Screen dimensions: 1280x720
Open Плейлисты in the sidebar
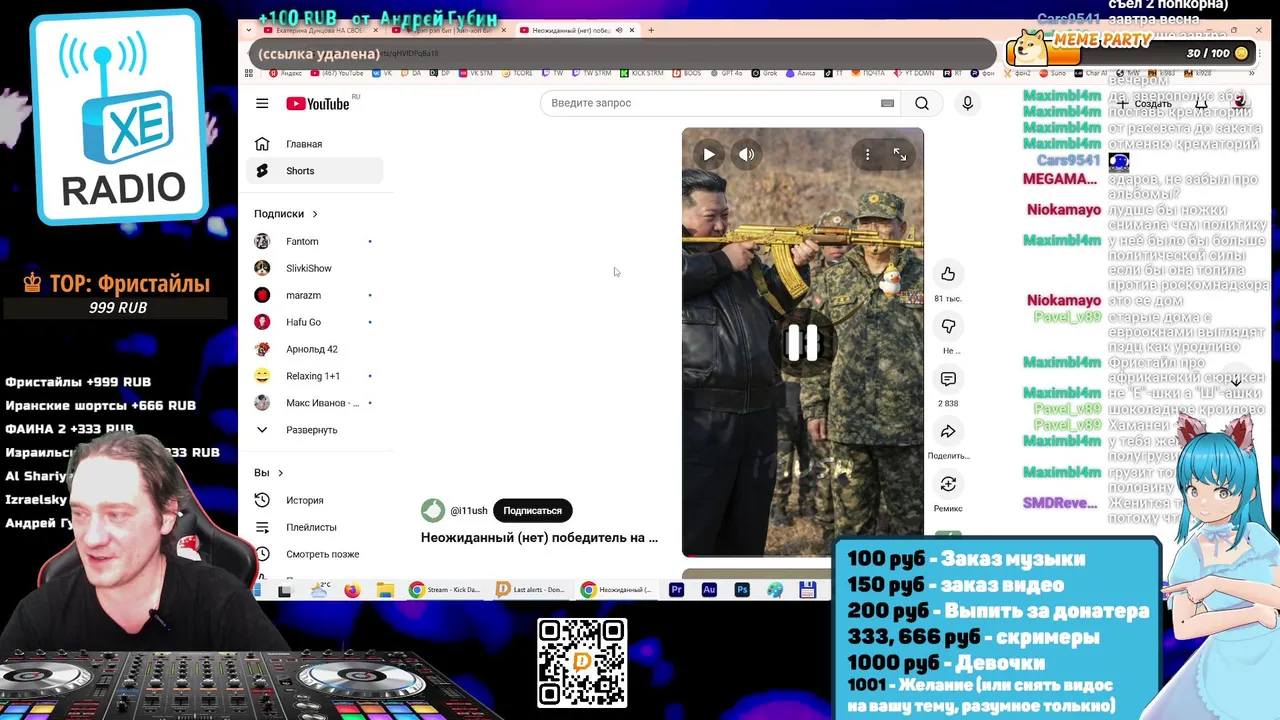[x=315, y=527]
